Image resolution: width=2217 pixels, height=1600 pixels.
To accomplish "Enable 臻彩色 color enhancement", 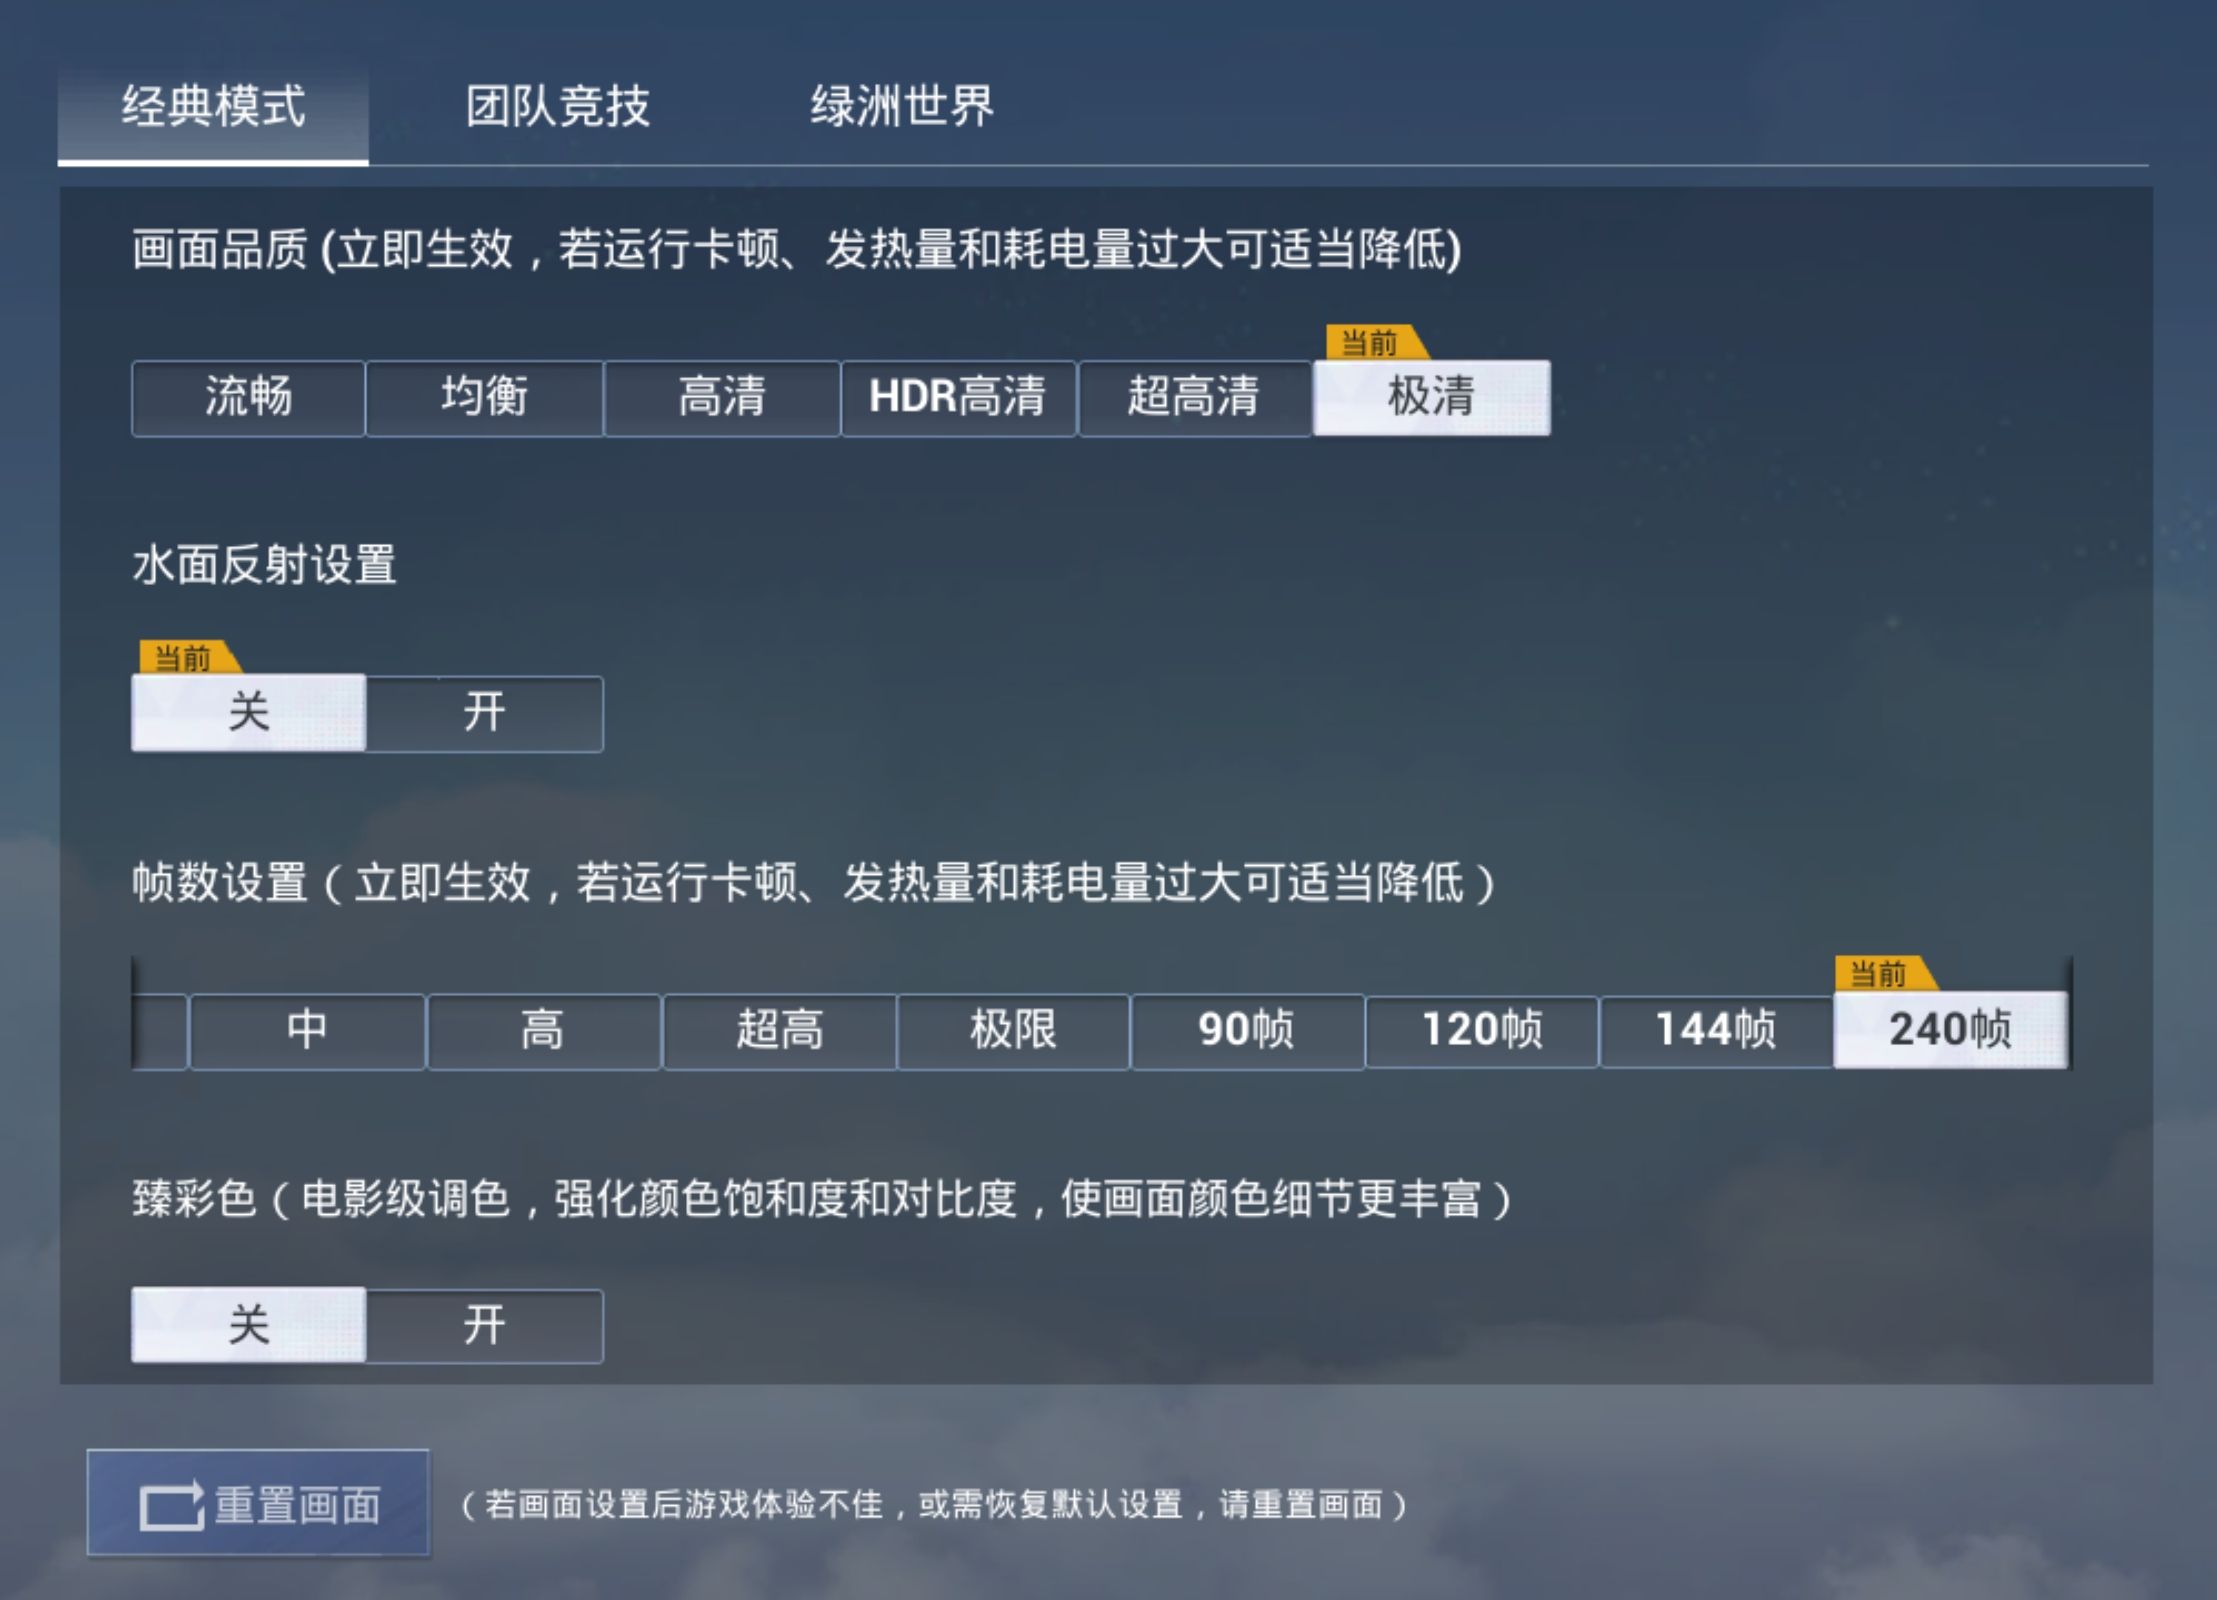I will pyautogui.click(x=484, y=1327).
